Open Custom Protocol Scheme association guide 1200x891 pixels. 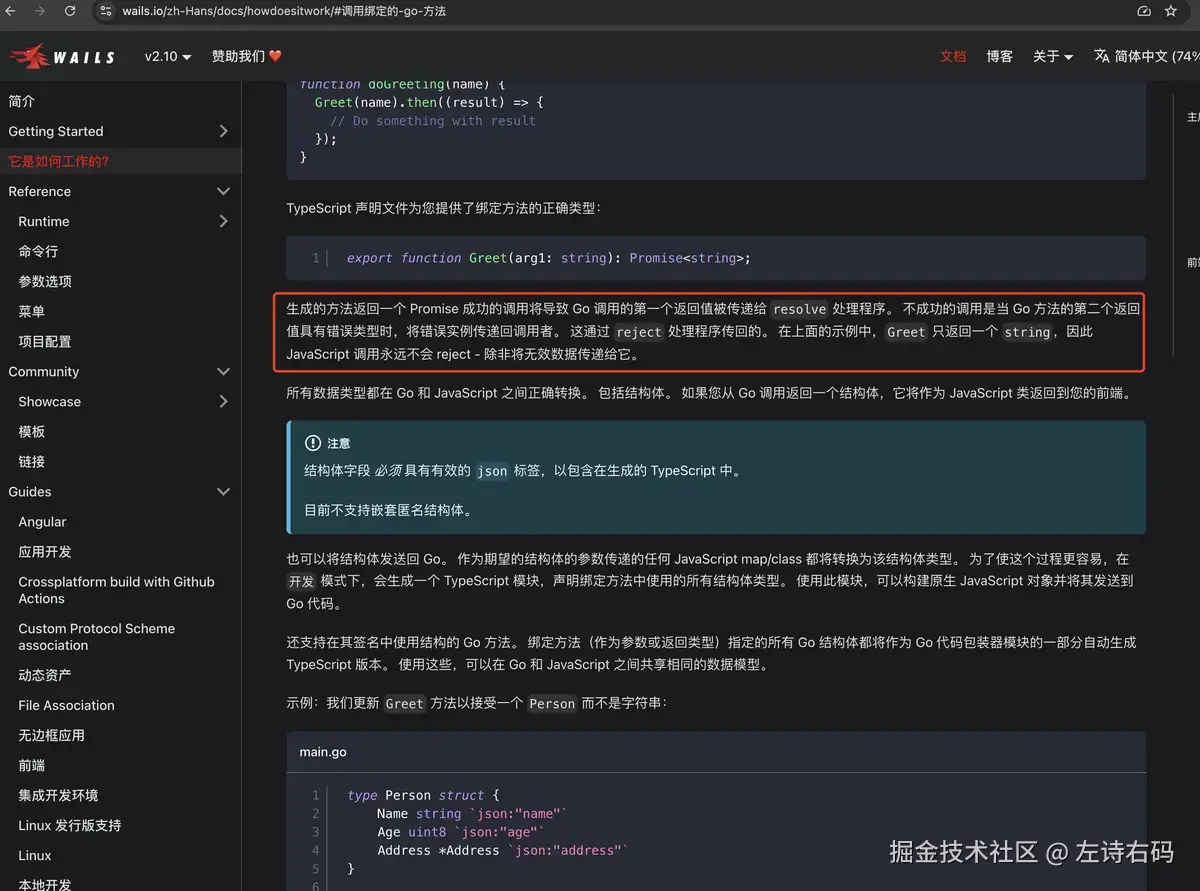coord(97,637)
